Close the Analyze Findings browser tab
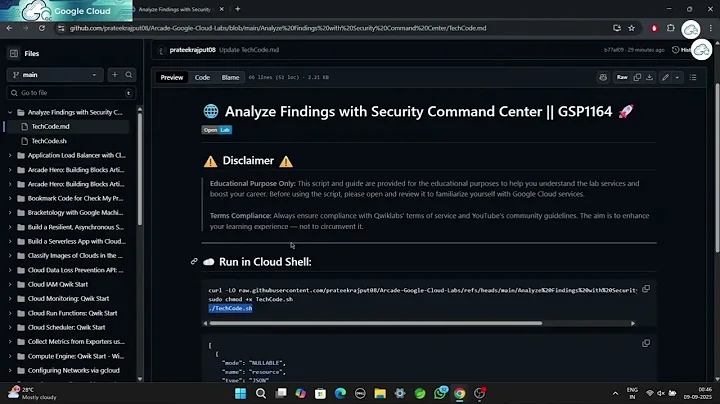 click(222, 9)
